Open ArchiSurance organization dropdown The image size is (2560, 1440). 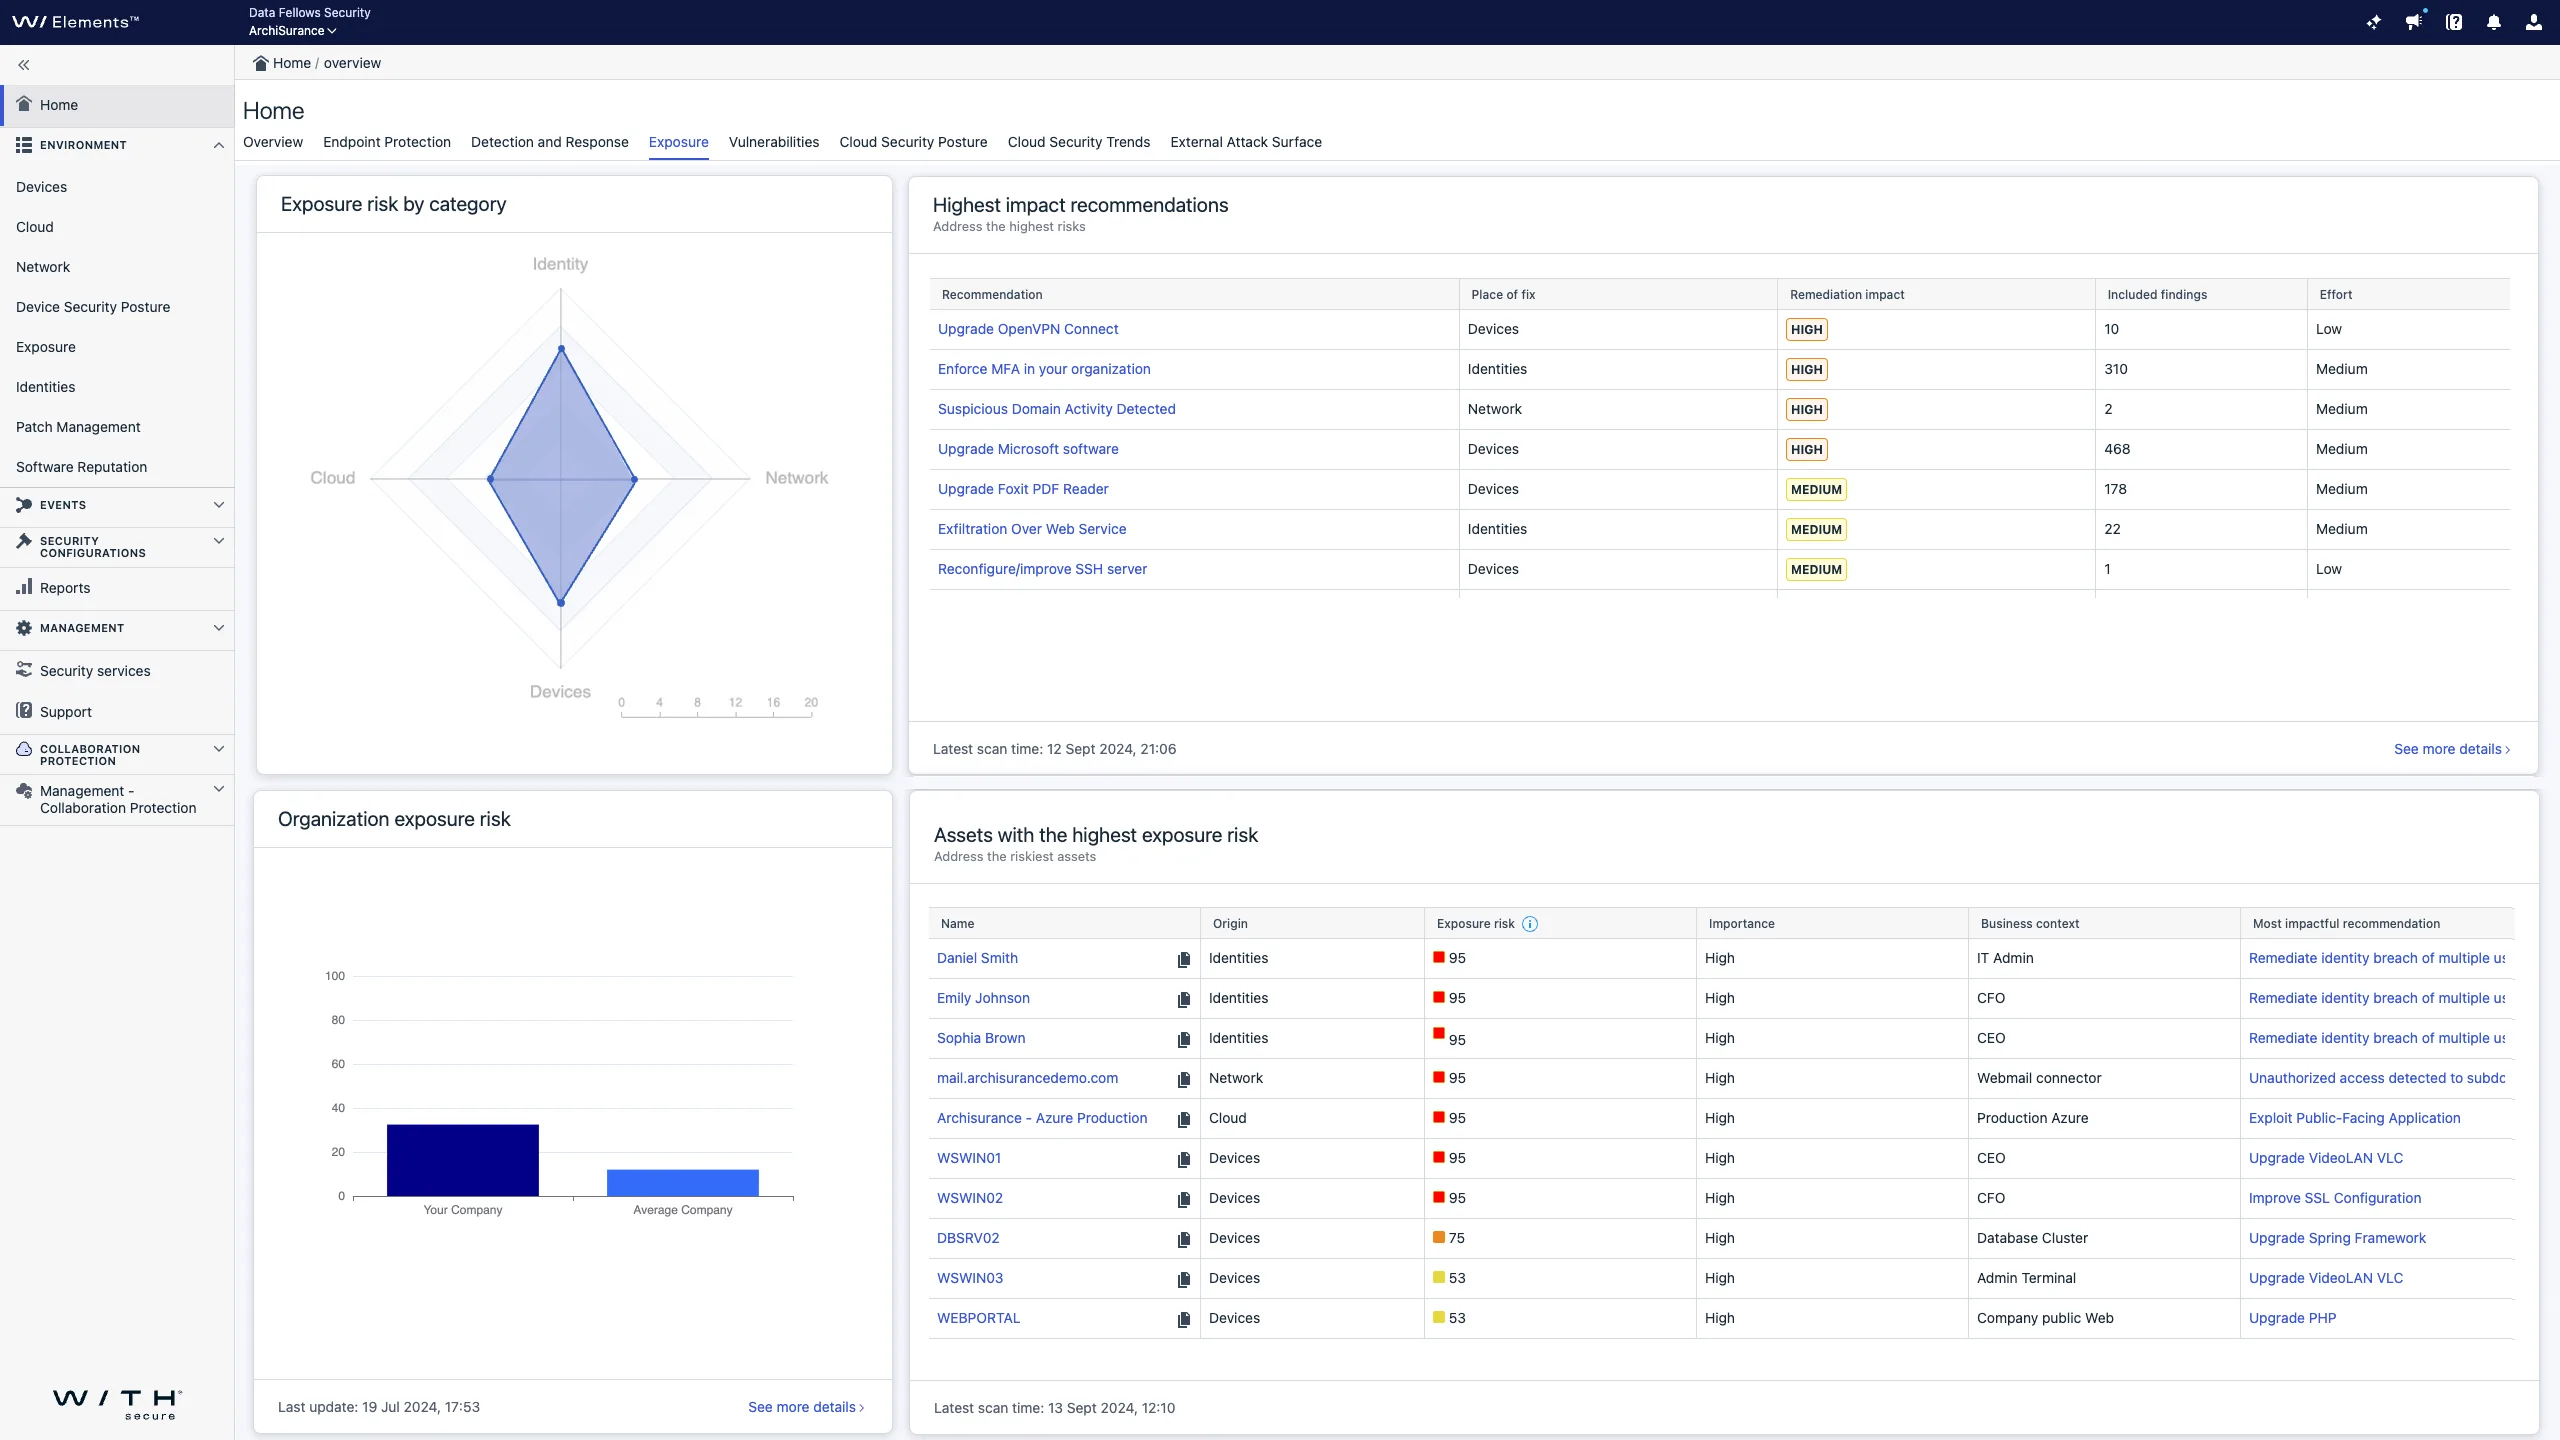(x=292, y=31)
